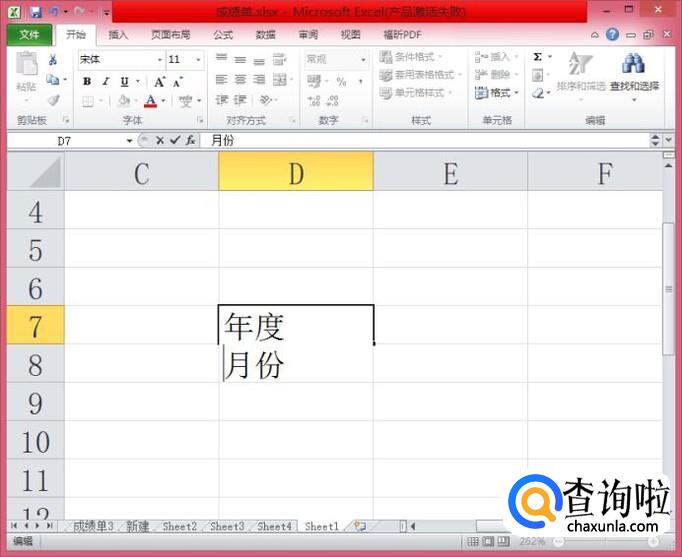Image resolution: width=682 pixels, height=557 pixels.
Task: Click the vertical scrollbar thumb
Action: click(x=669, y=289)
